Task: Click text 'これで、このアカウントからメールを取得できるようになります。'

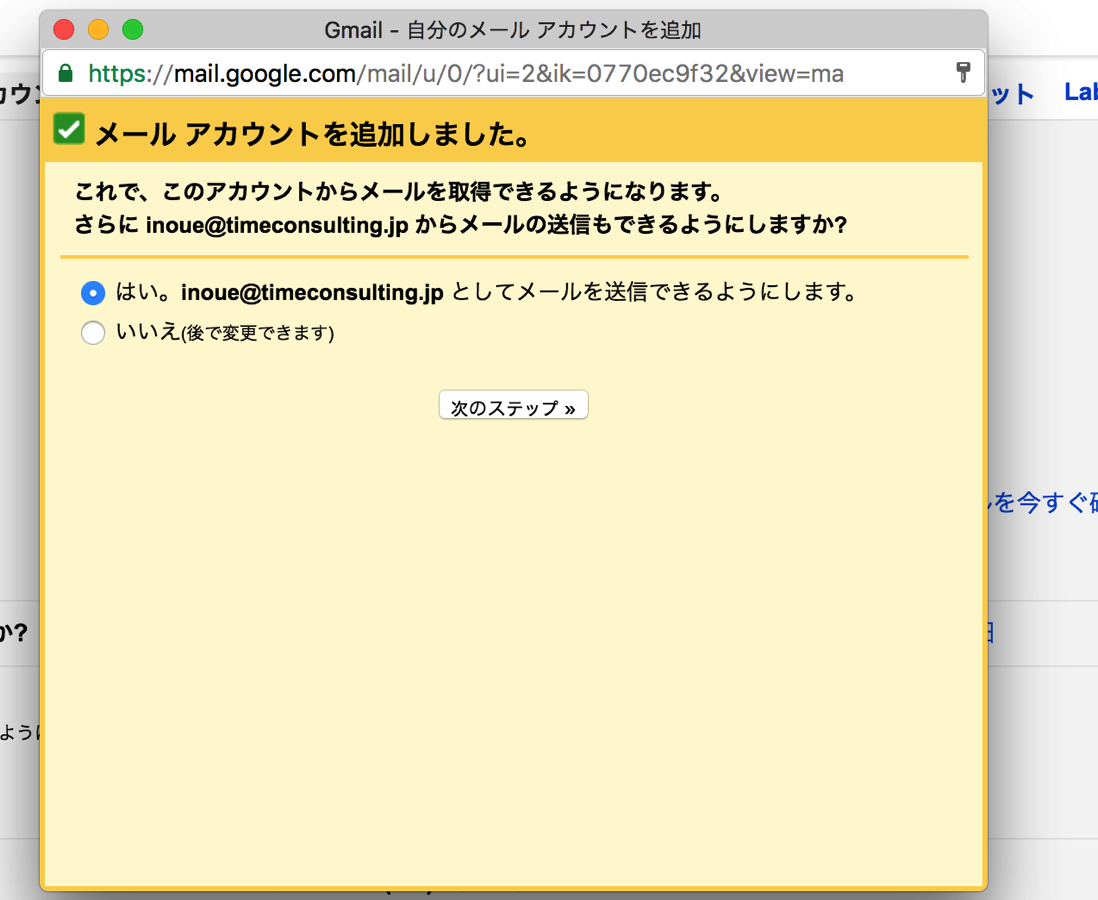Action: click(x=398, y=191)
